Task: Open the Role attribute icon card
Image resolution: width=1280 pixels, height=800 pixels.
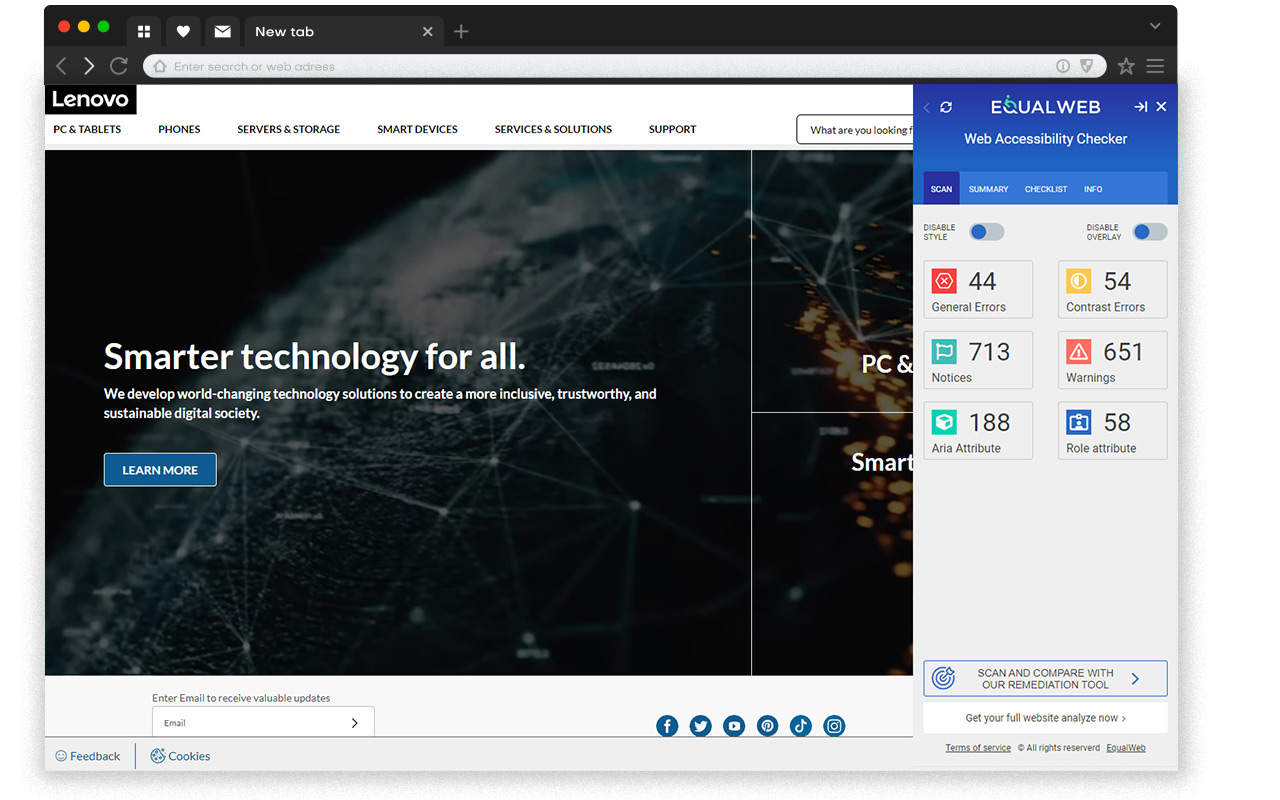Action: point(1112,431)
